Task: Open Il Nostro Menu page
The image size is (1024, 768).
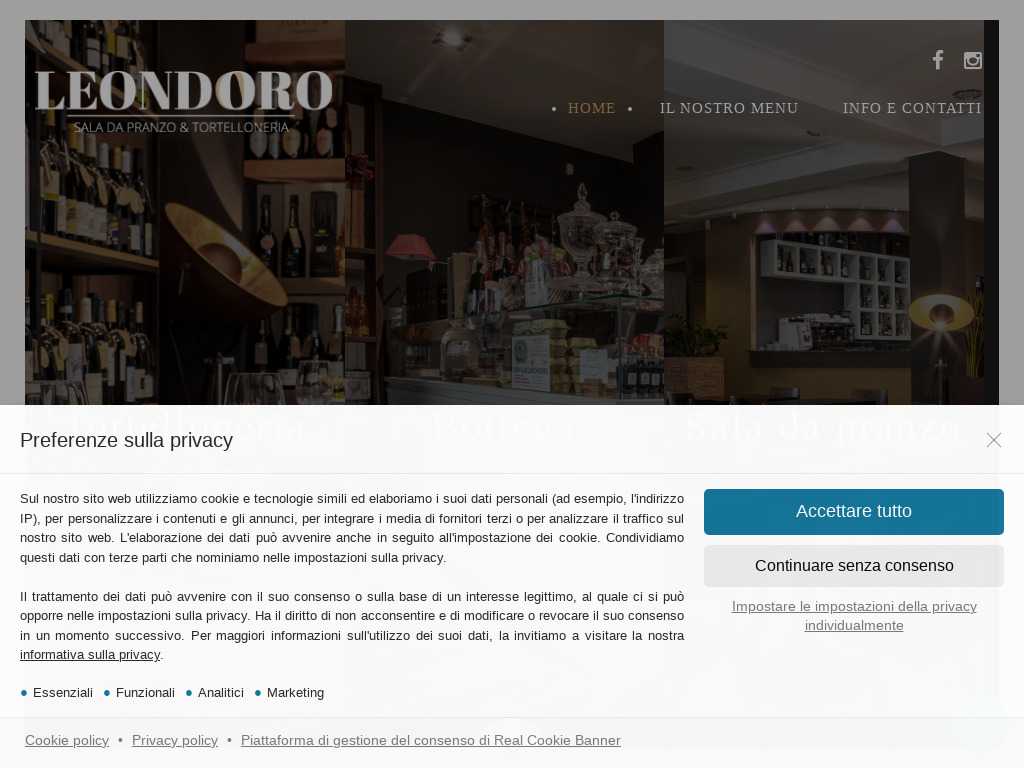Action: click(729, 108)
